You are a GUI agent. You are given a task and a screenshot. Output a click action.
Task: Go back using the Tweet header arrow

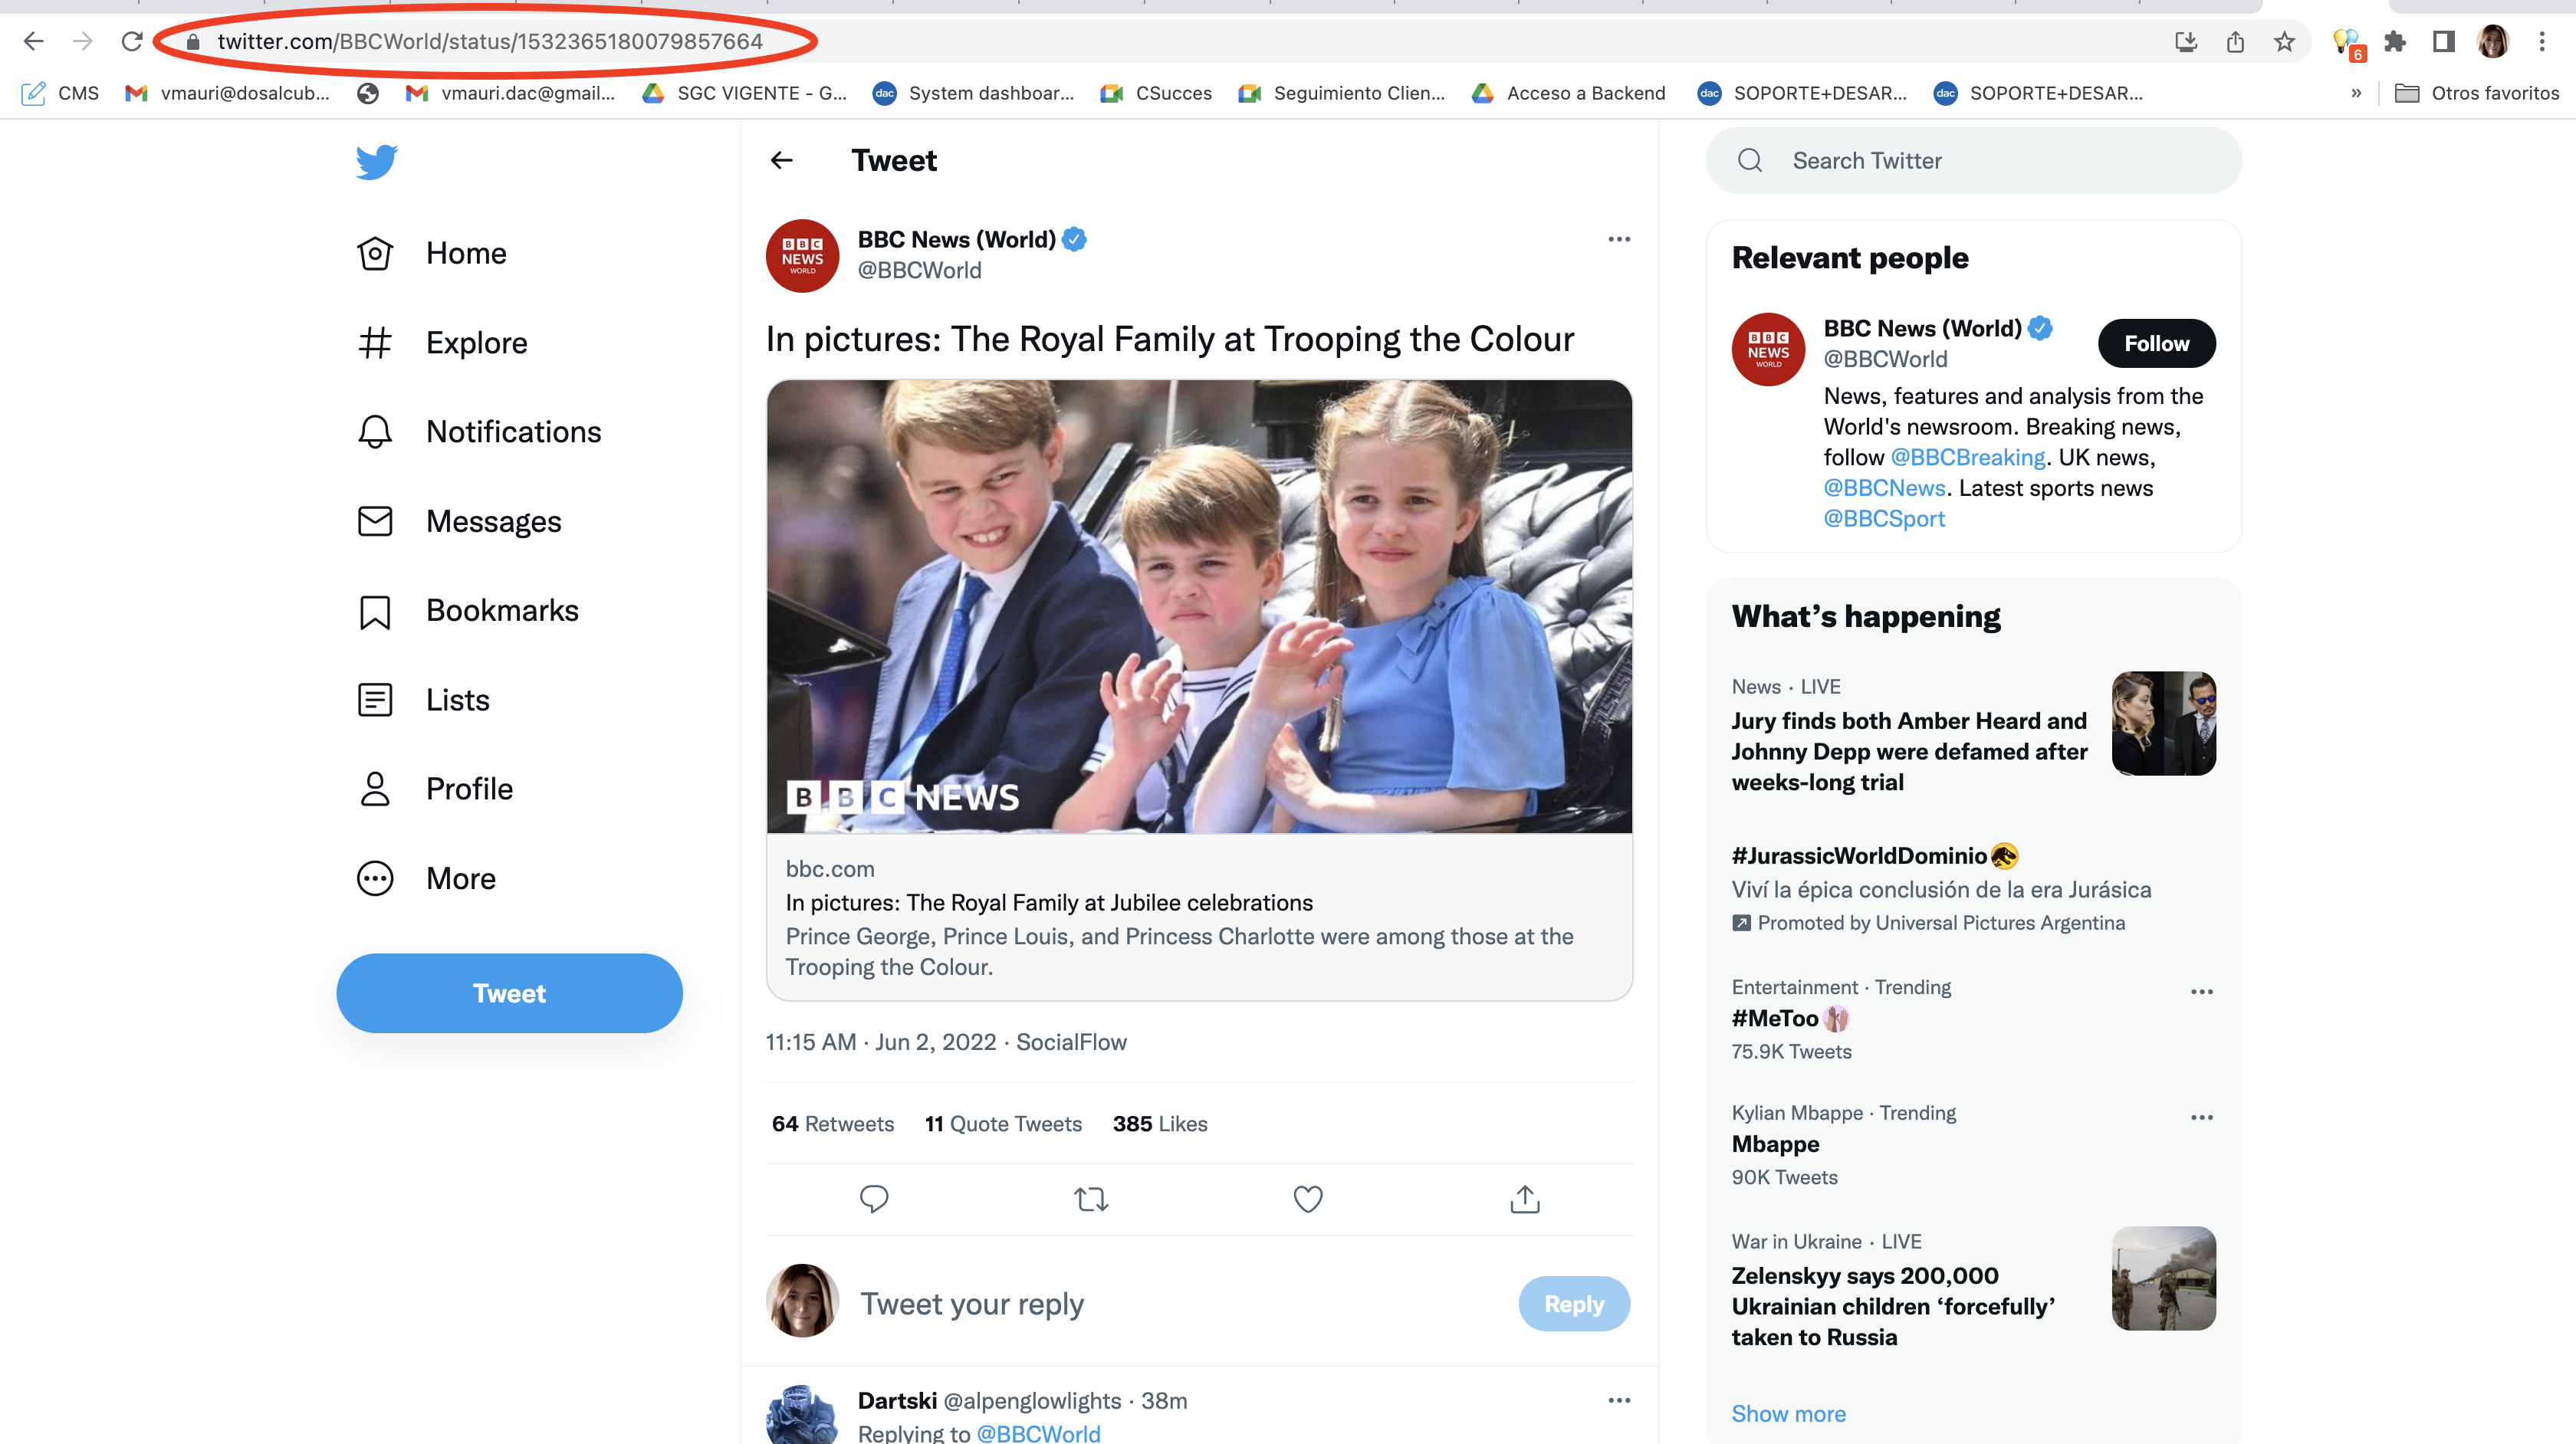[782, 160]
